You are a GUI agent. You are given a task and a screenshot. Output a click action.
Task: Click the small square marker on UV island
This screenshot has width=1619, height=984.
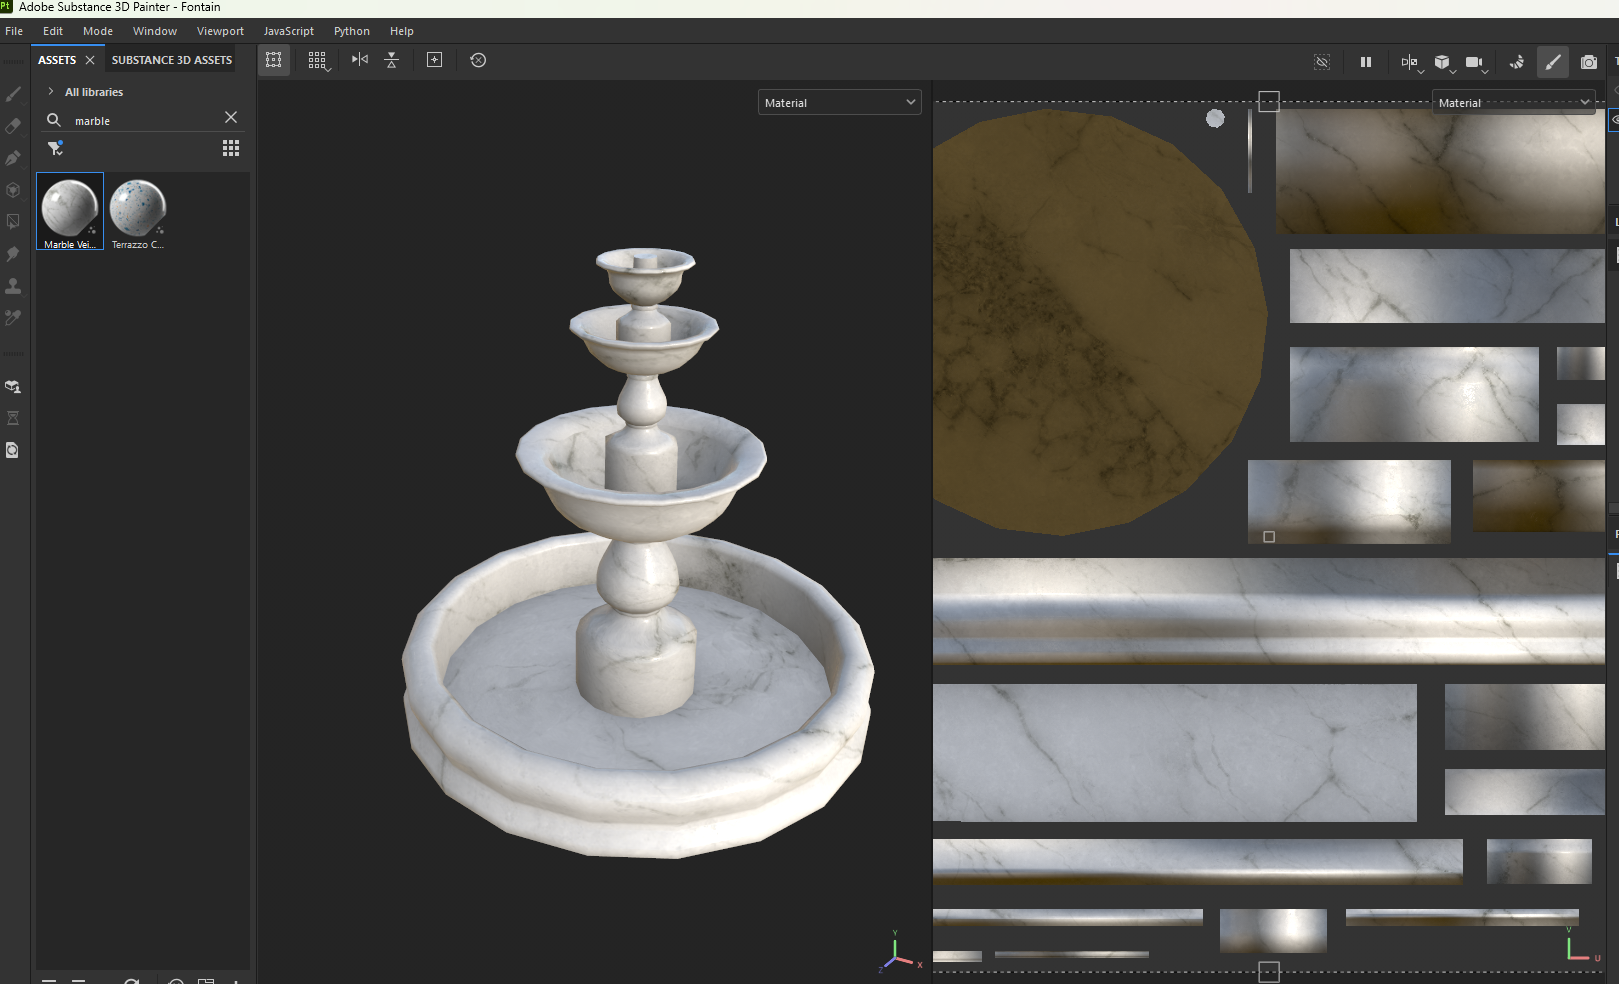tap(1269, 537)
